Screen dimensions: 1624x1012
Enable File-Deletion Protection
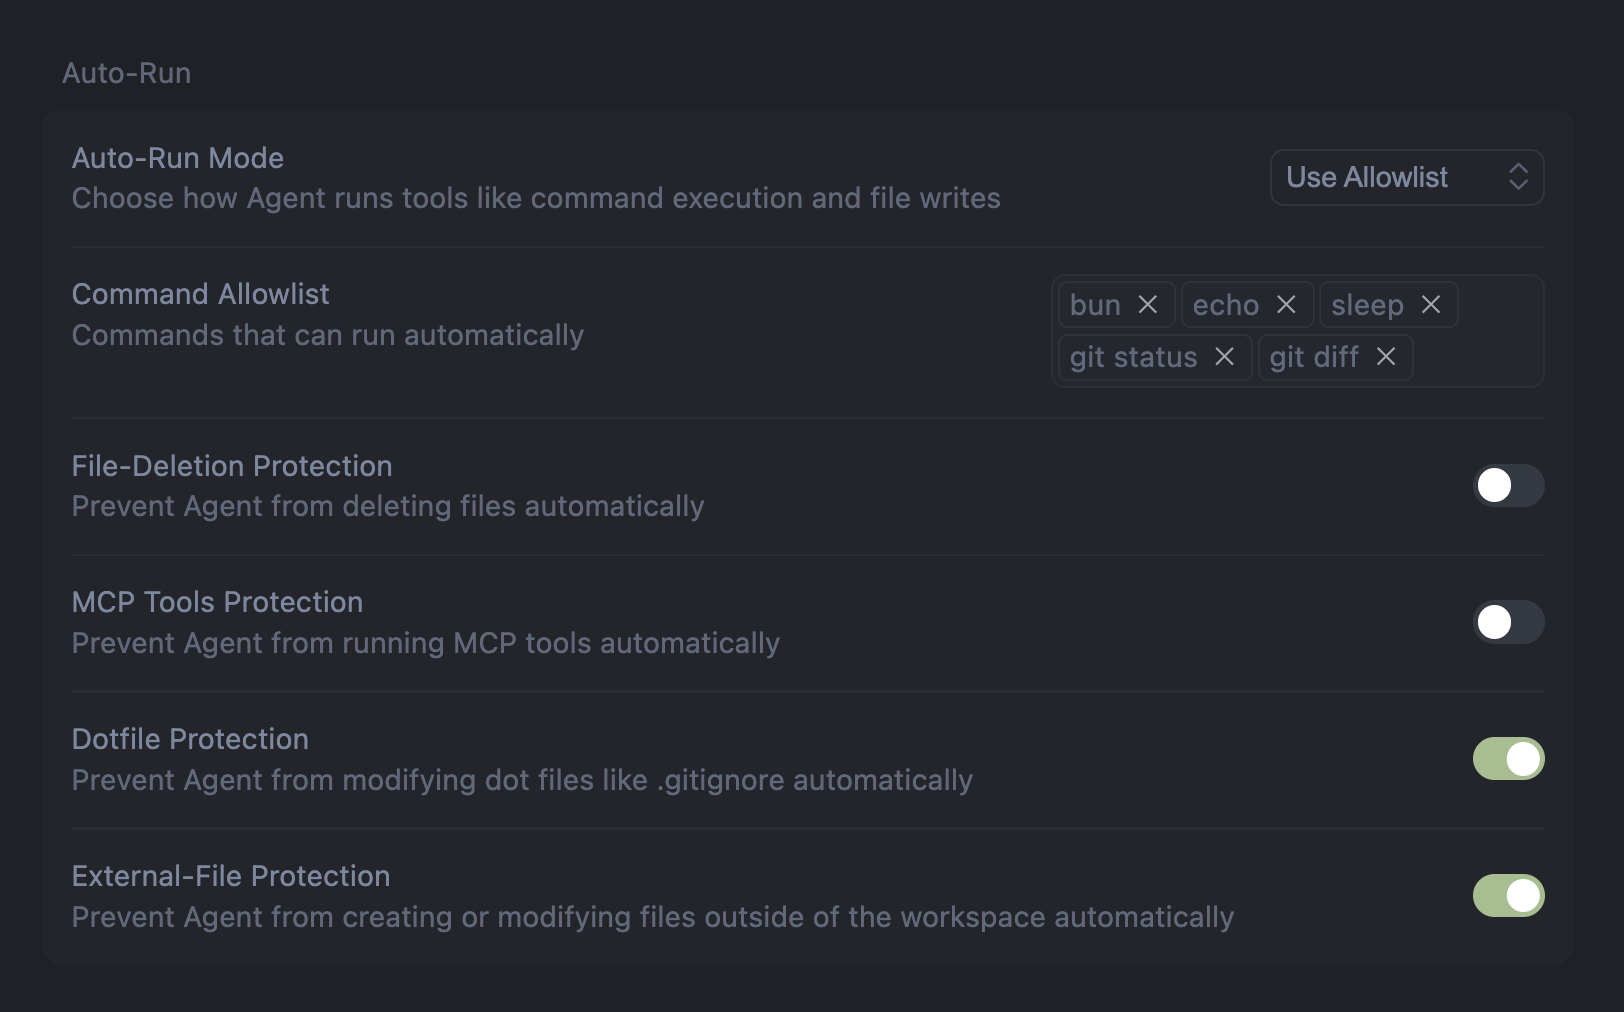(x=1508, y=486)
